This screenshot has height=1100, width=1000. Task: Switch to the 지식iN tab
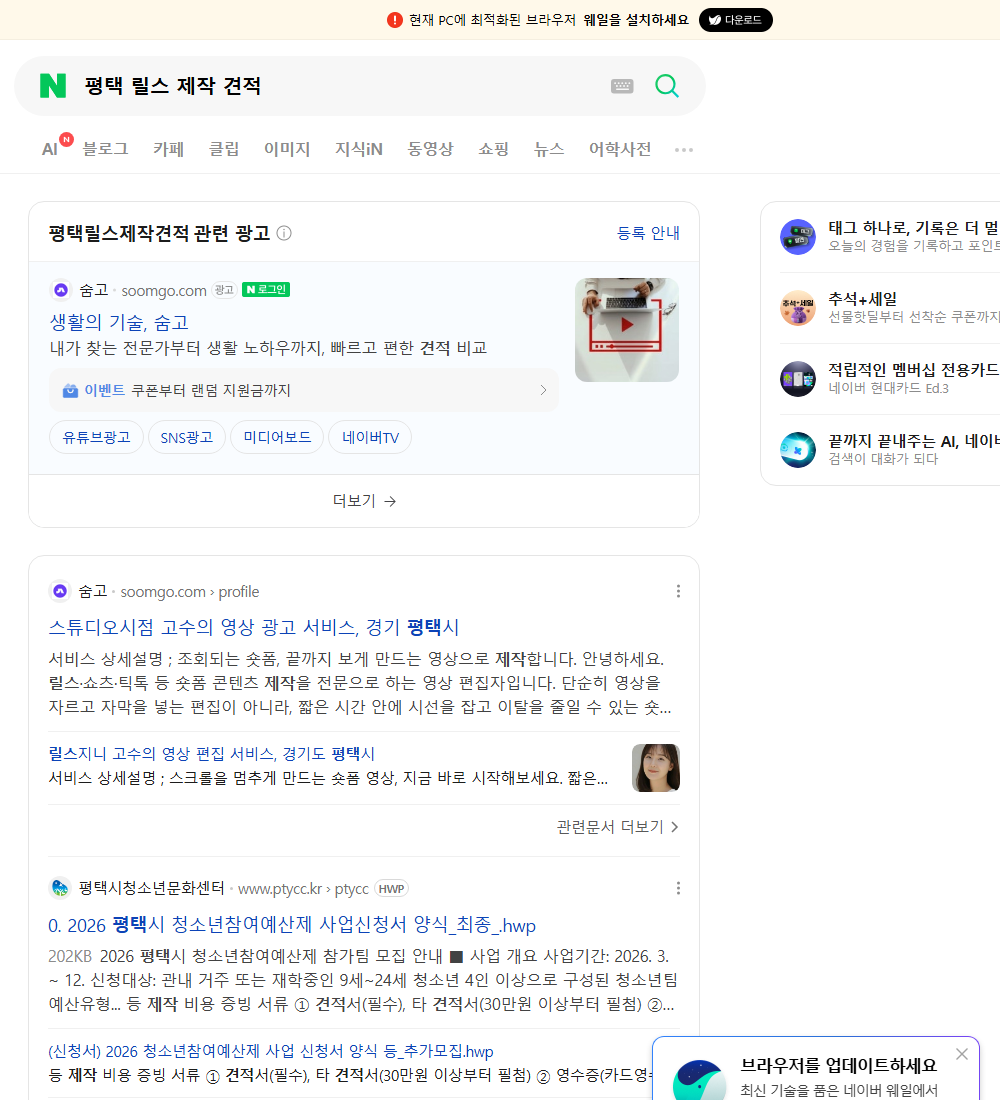359,149
